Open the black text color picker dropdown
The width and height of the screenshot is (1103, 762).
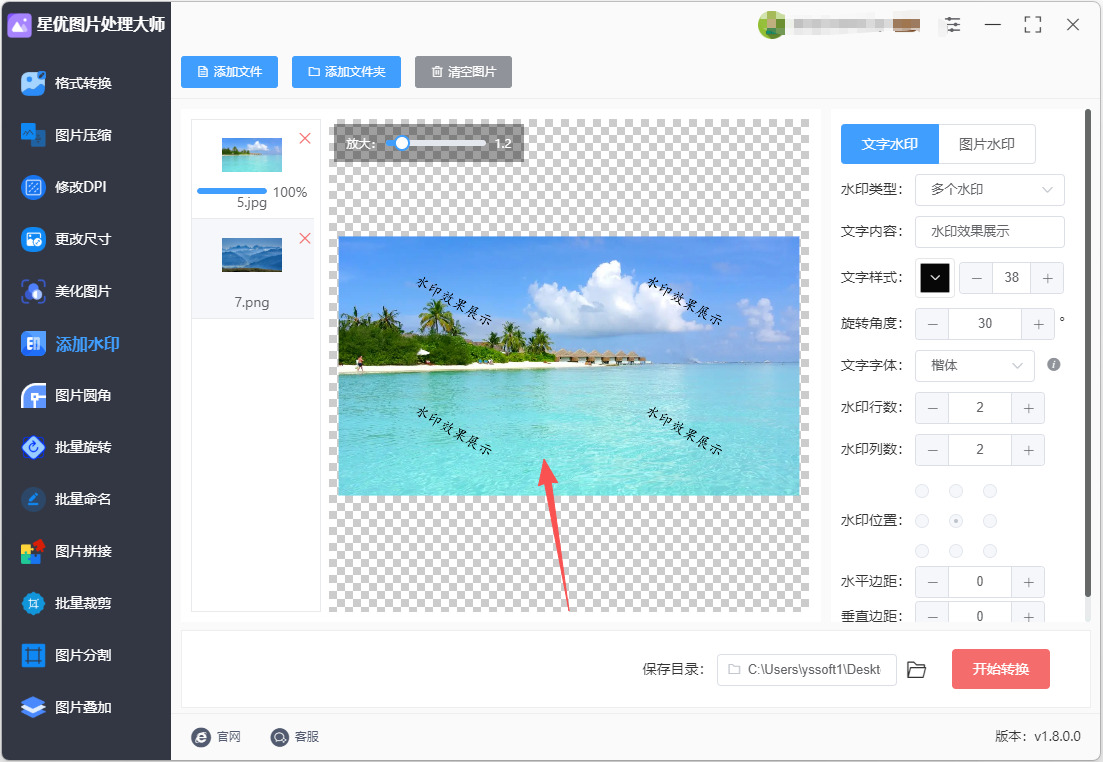pyautogui.click(x=935, y=278)
